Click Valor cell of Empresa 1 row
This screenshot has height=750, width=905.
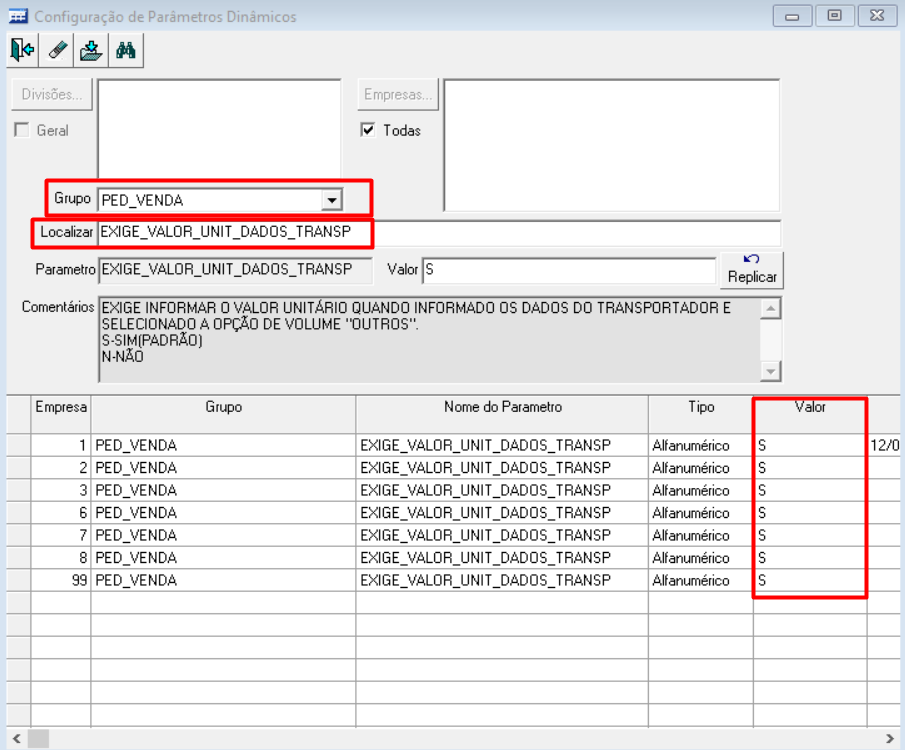coord(808,445)
